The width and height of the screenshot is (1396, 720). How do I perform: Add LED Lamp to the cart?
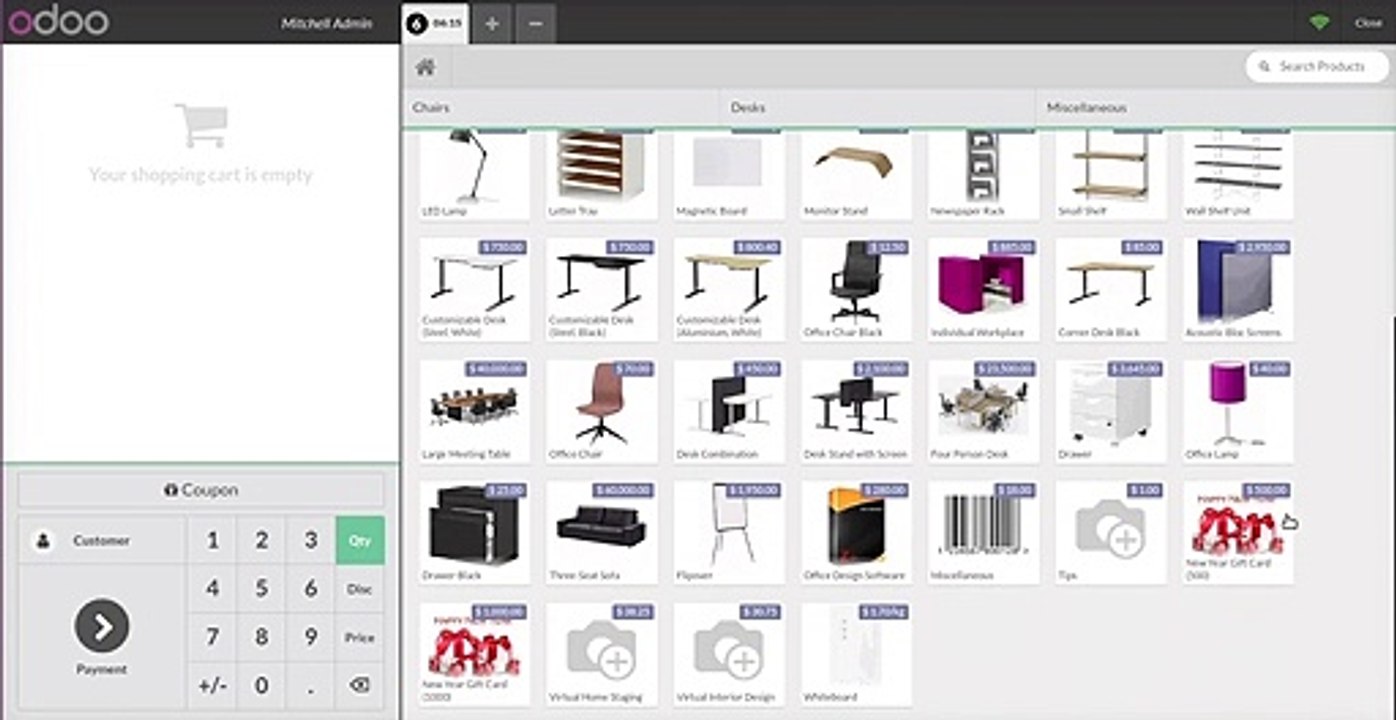(474, 175)
